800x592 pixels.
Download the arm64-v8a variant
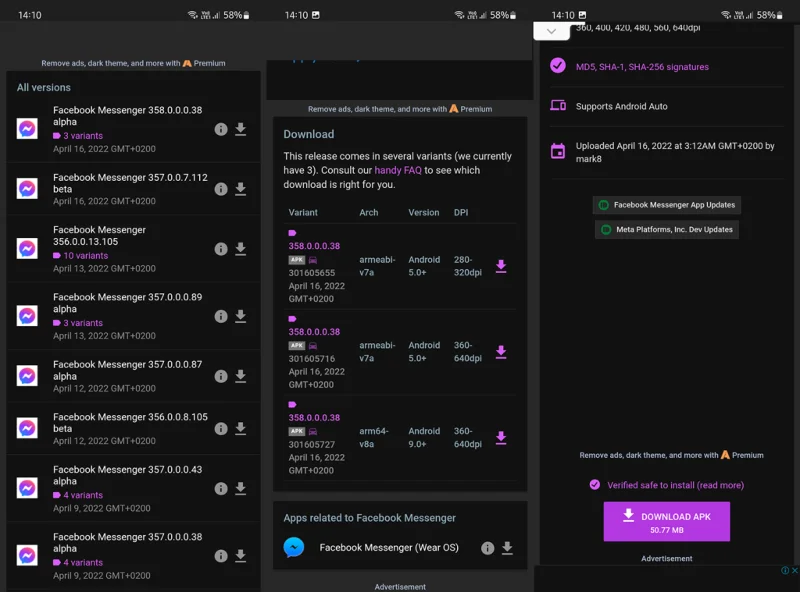coord(501,437)
